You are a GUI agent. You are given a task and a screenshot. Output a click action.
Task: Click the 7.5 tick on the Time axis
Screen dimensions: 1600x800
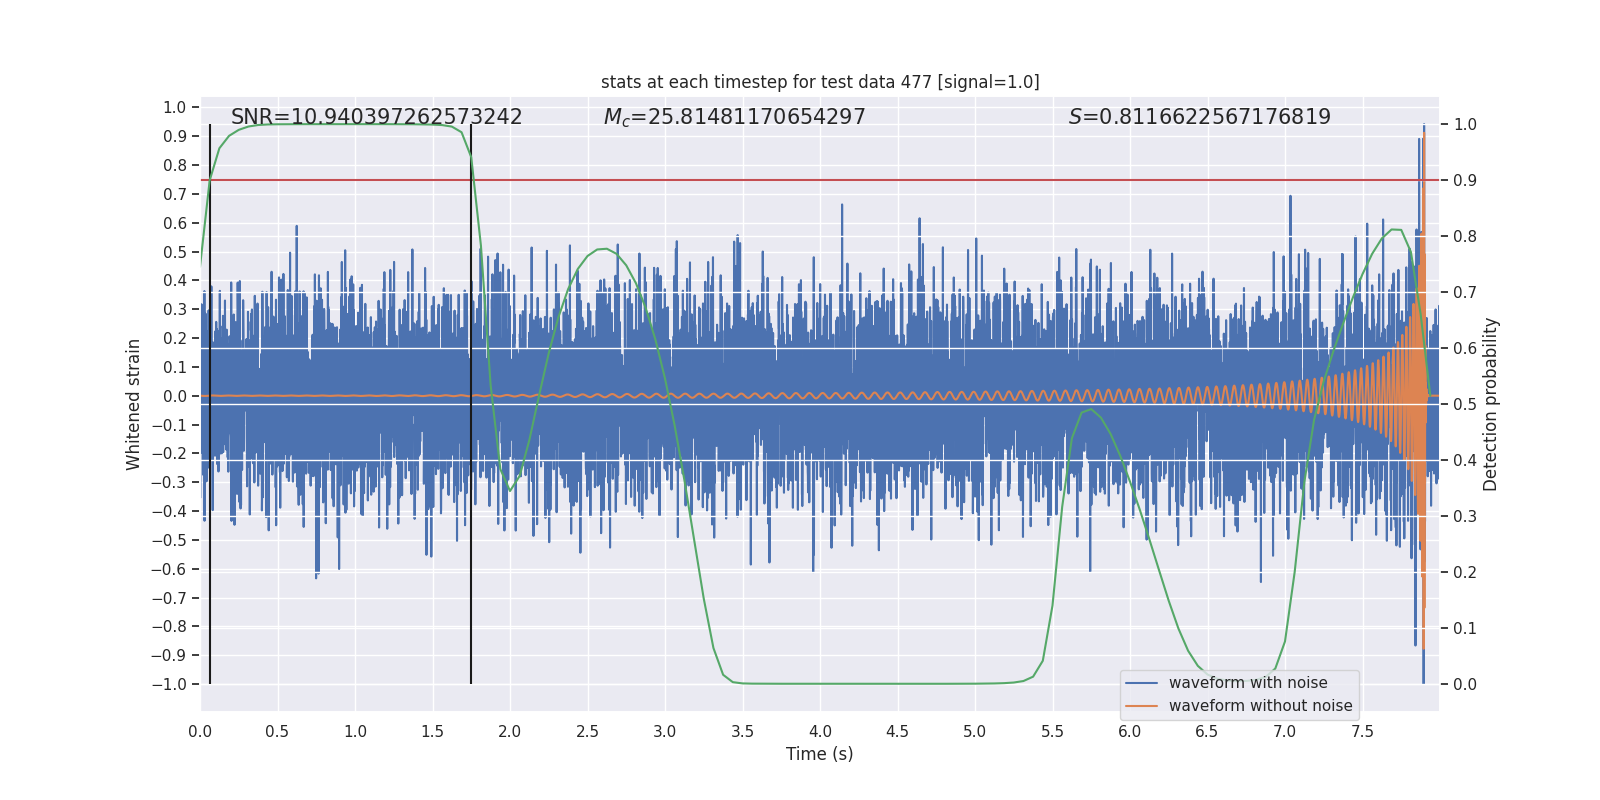(x=1362, y=731)
